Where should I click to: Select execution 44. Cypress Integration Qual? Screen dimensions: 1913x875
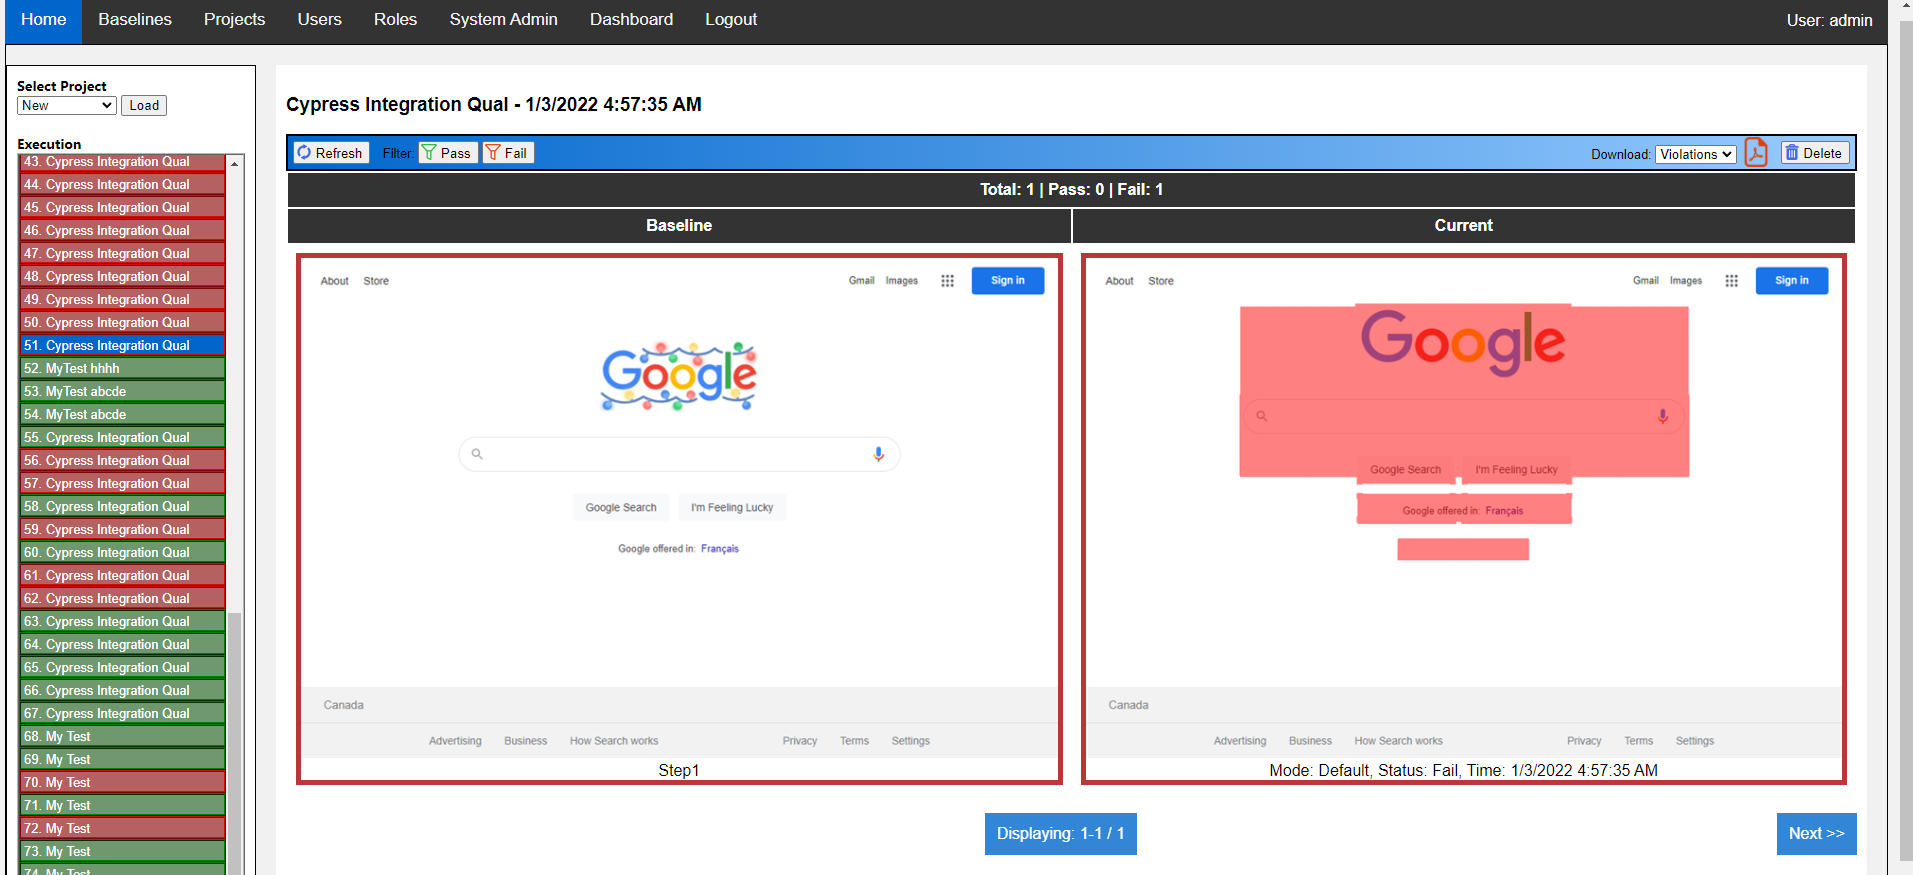(x=122, y=185)
